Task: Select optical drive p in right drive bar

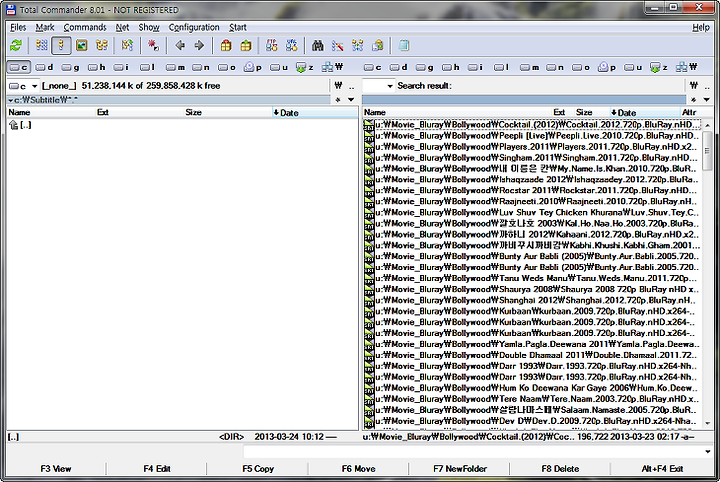Action: [x=607, y=67]
